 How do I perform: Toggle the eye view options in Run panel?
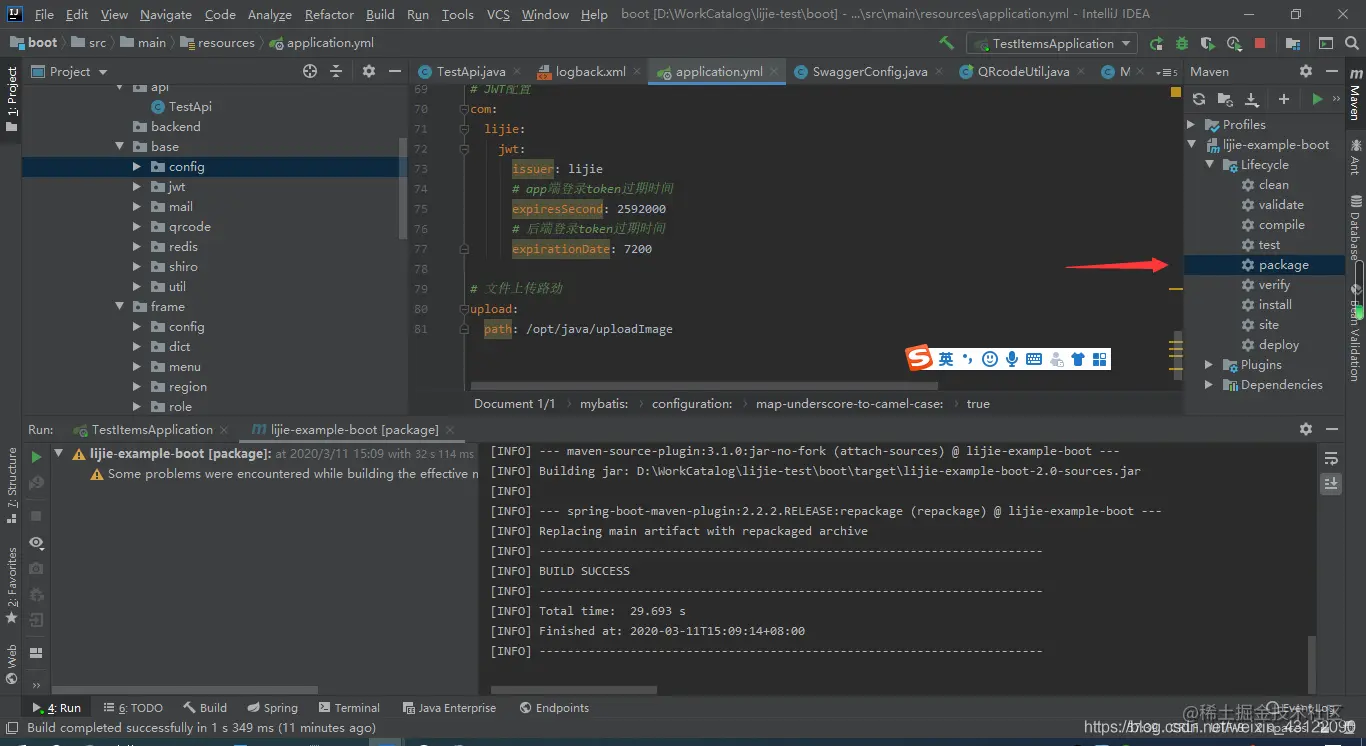pos(37,542)
